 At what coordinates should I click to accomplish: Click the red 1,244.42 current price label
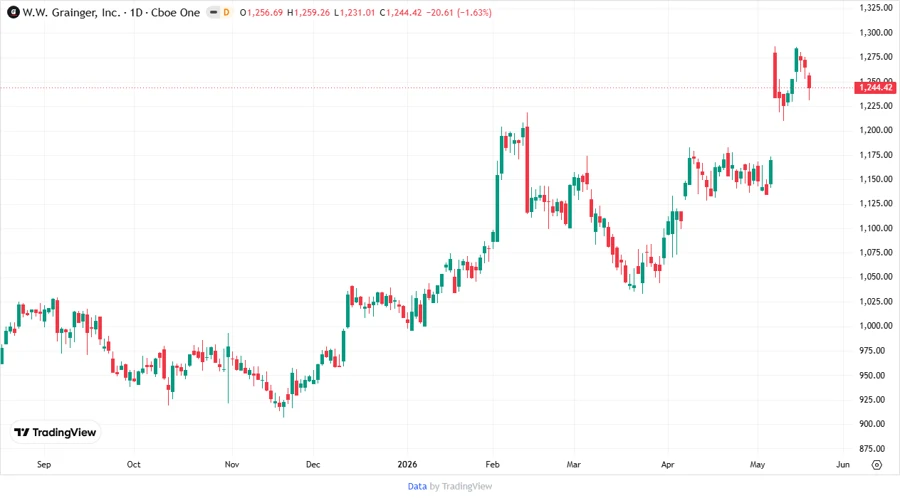pyautogui.click(x=875, y=88)
